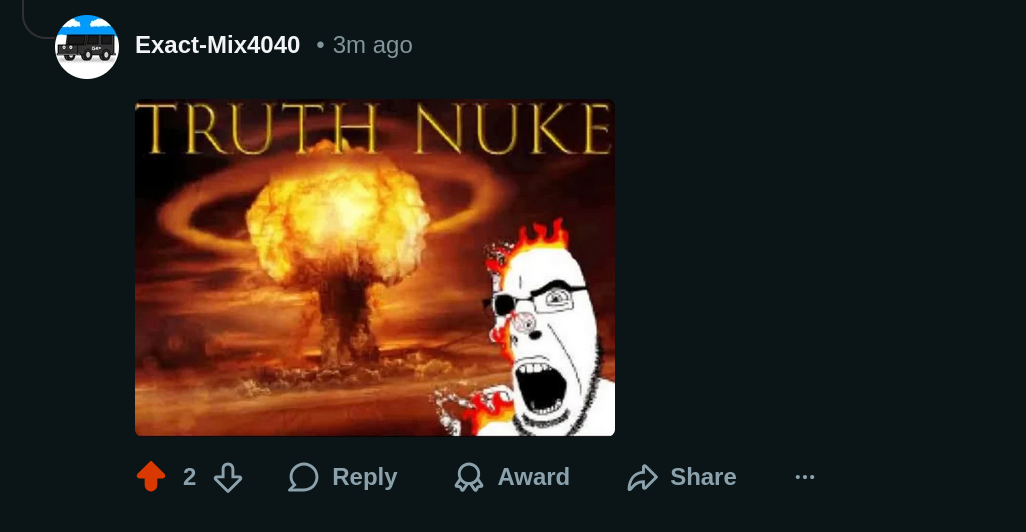Open the three-dot more options menu

point(805,477)
